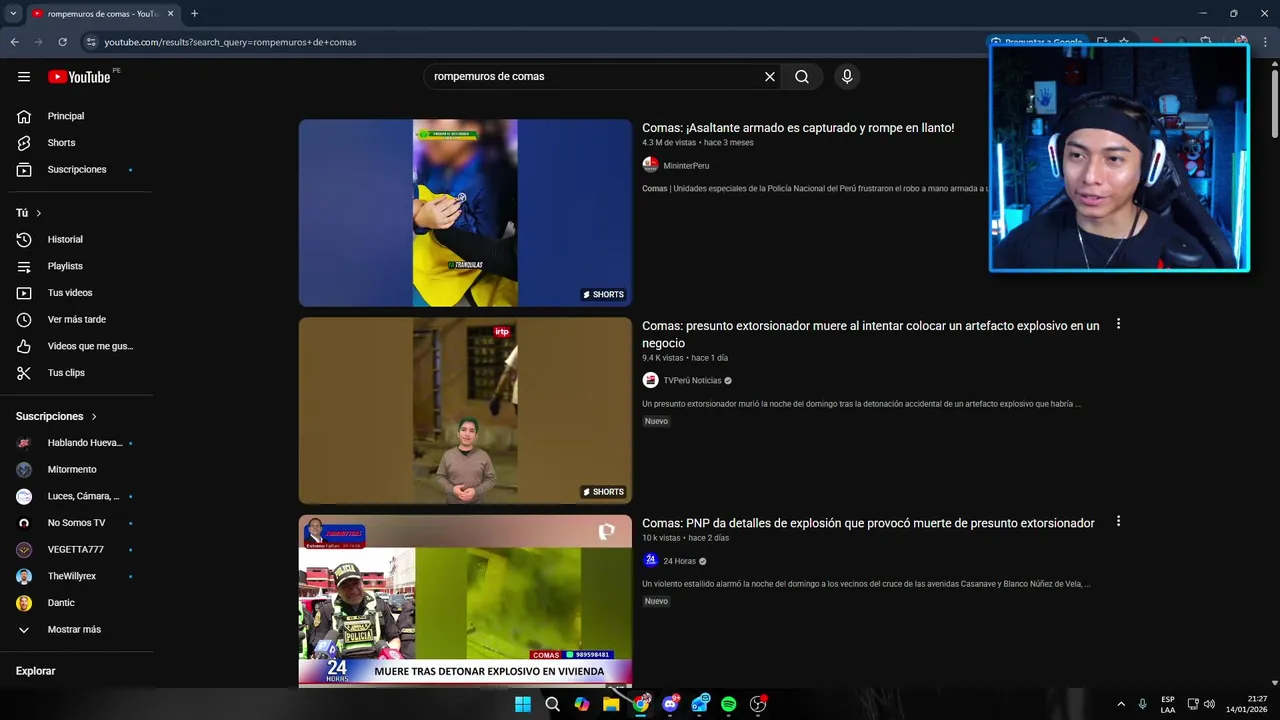Image resolution: width=1280 pixels, height=720 pixels.
Task: Open Ver más tarde list
Action: point(76,320)
